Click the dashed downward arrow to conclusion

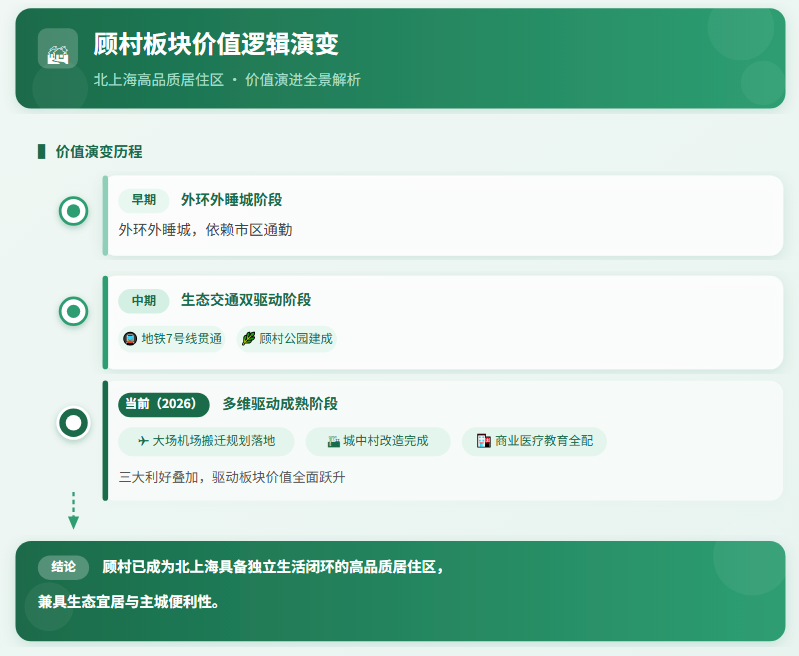pyautogui.click(x=73, y=510)
